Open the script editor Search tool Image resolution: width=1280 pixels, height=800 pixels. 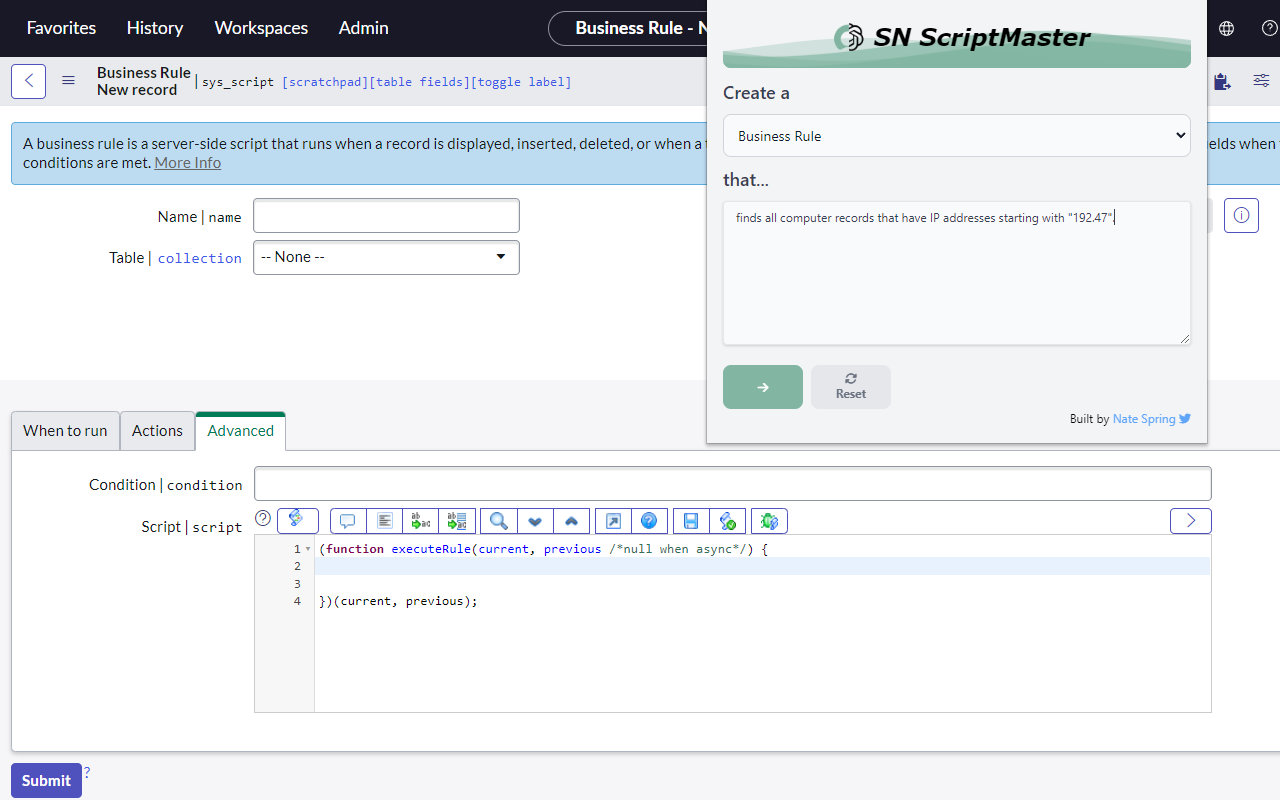point(498,520)
